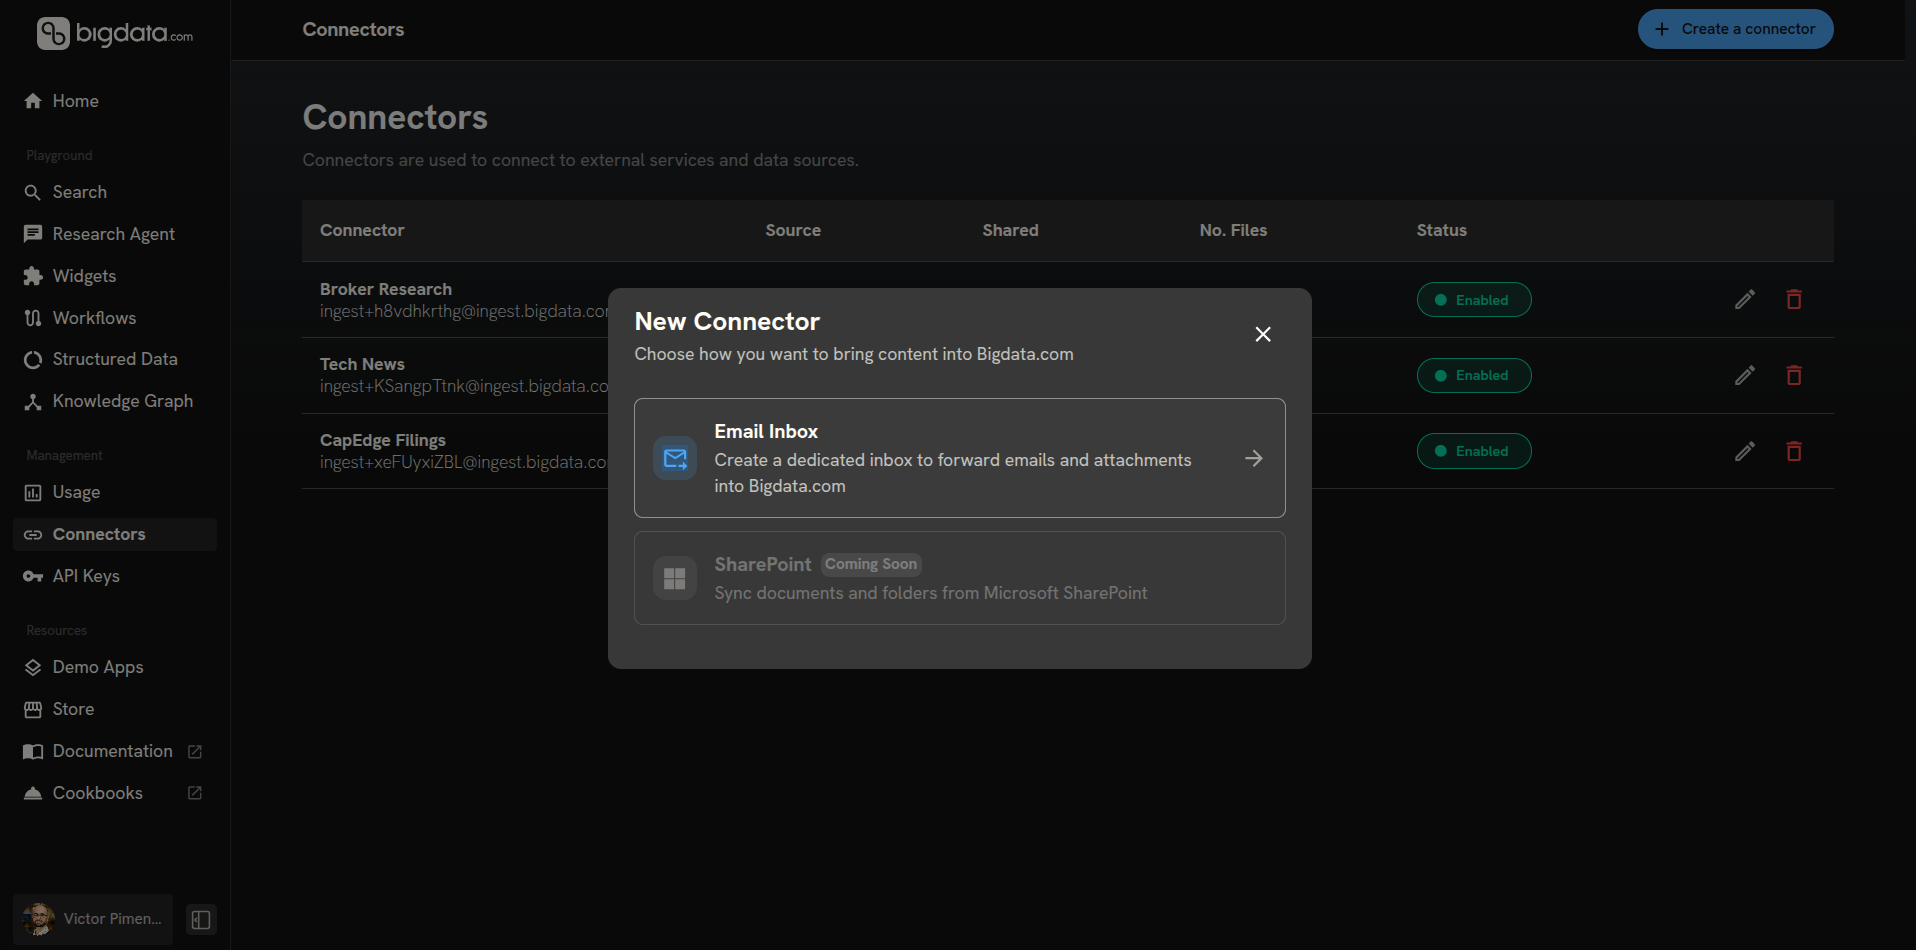Click the Connectors link icon

pos(33,535)
